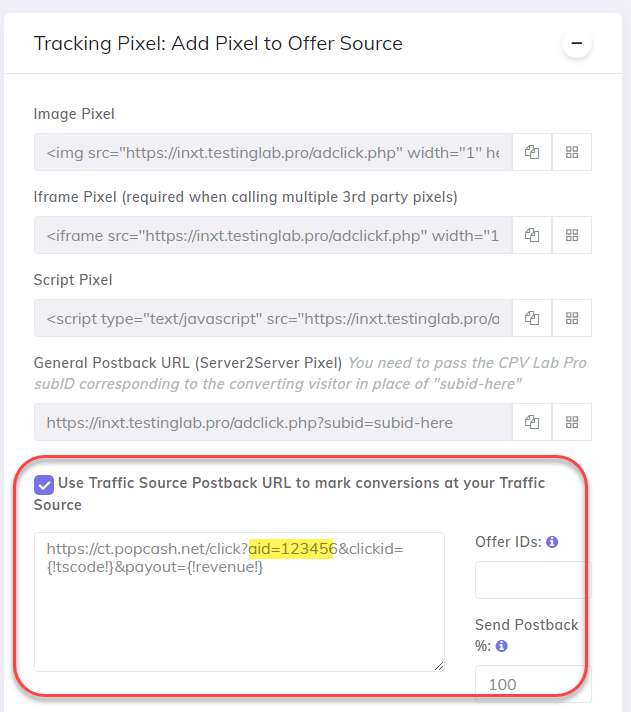Click the Iframe Pixel code field
Image resolution: width=631 pixels, height=712 pixels.
[x=273, y=235]
